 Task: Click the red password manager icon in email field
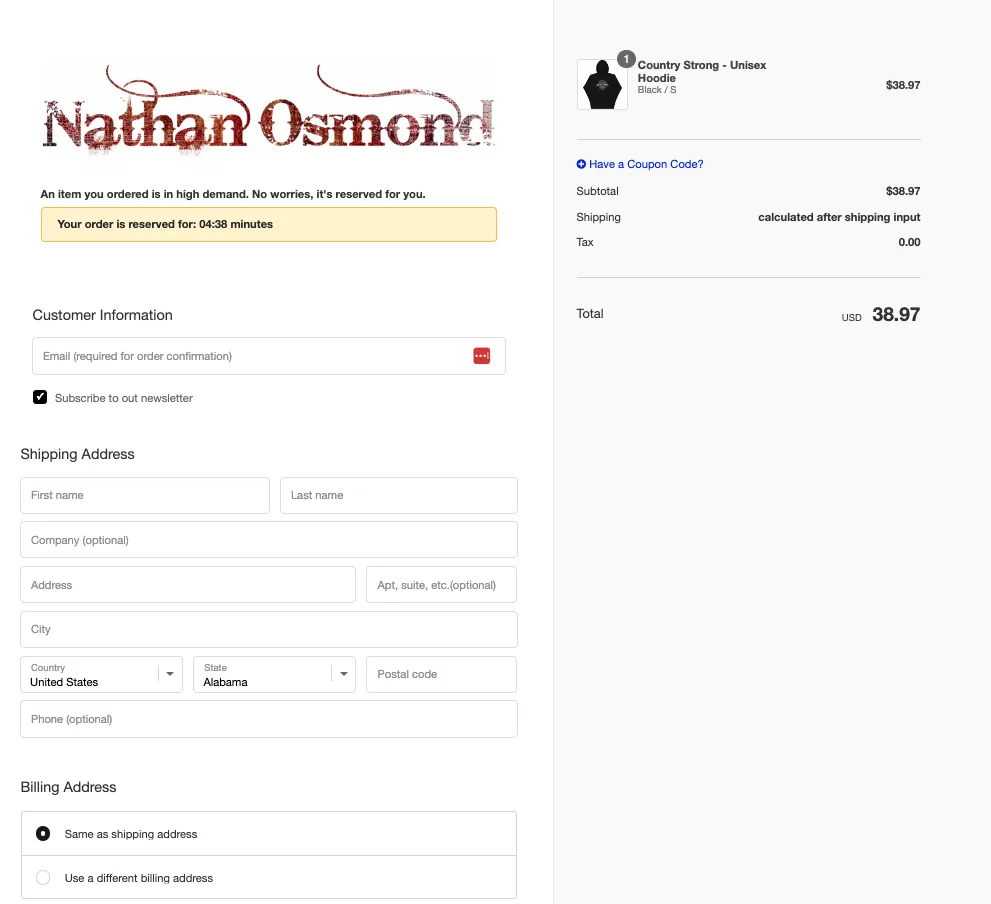click(482, 356)
